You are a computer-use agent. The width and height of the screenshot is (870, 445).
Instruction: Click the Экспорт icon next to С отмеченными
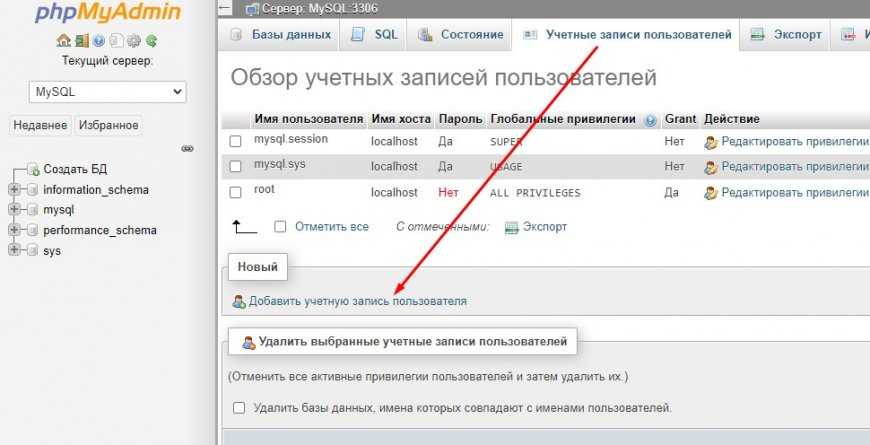coord(512,227)
